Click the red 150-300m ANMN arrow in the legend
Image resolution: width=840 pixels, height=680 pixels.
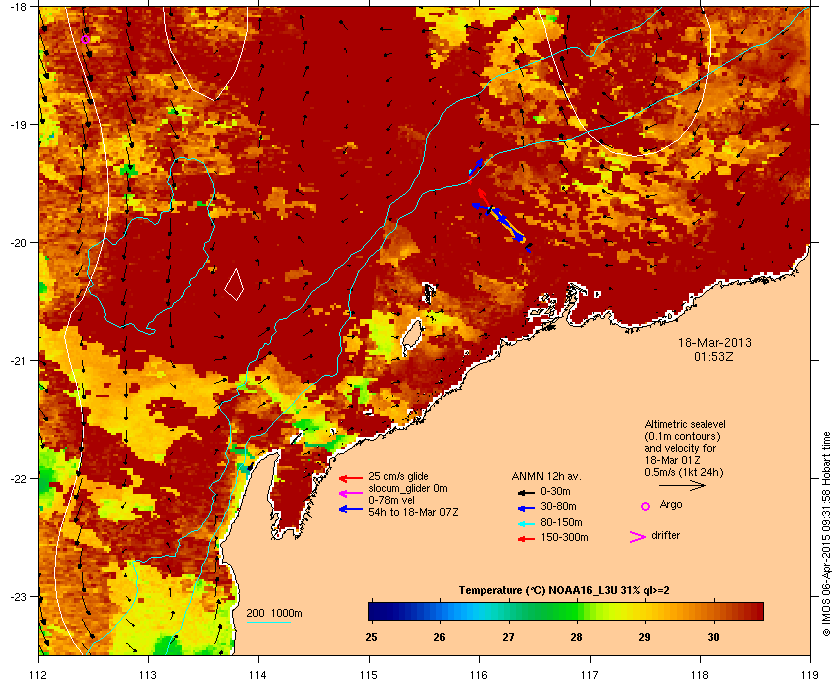tap(527, 539)
